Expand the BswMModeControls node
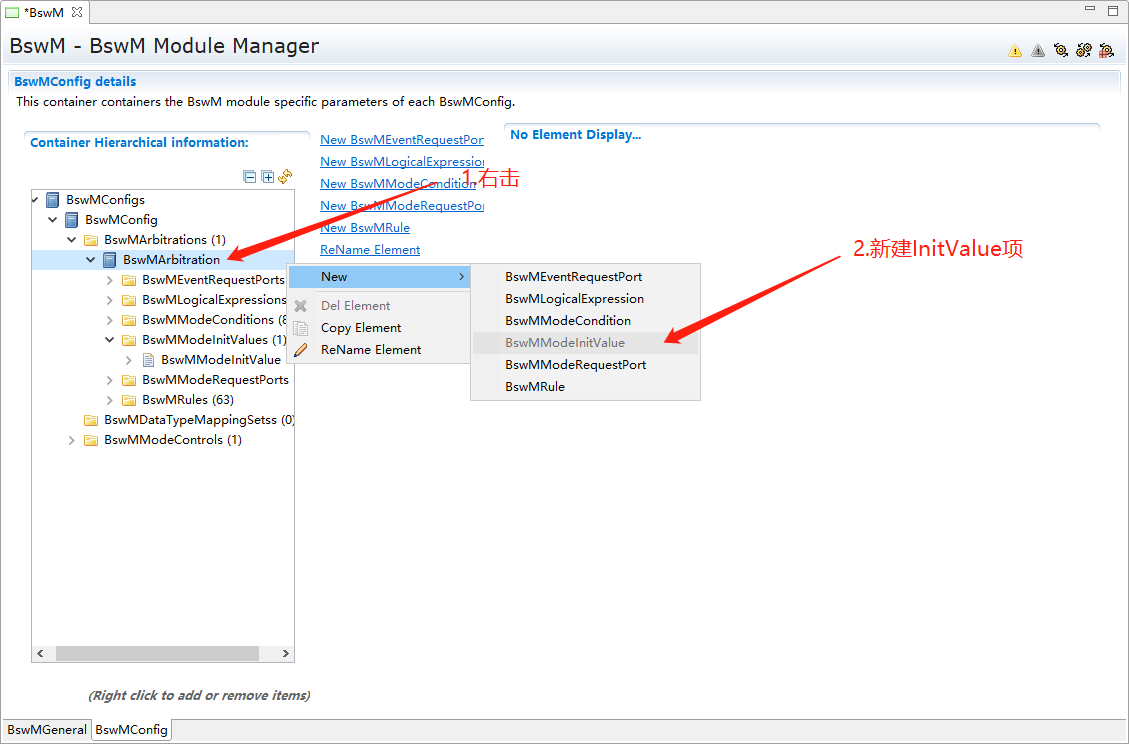The image size is (1129, 744). point(72,440)
